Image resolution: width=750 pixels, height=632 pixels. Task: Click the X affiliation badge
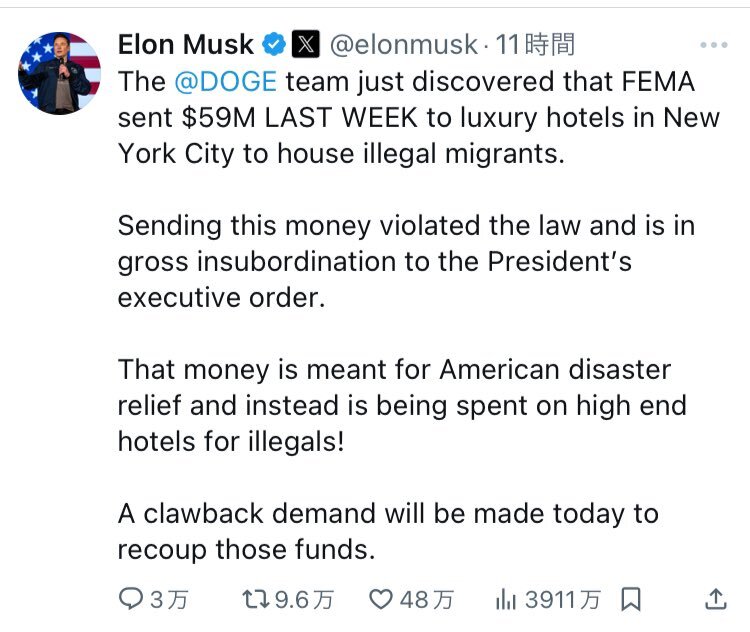pos(305,44)
